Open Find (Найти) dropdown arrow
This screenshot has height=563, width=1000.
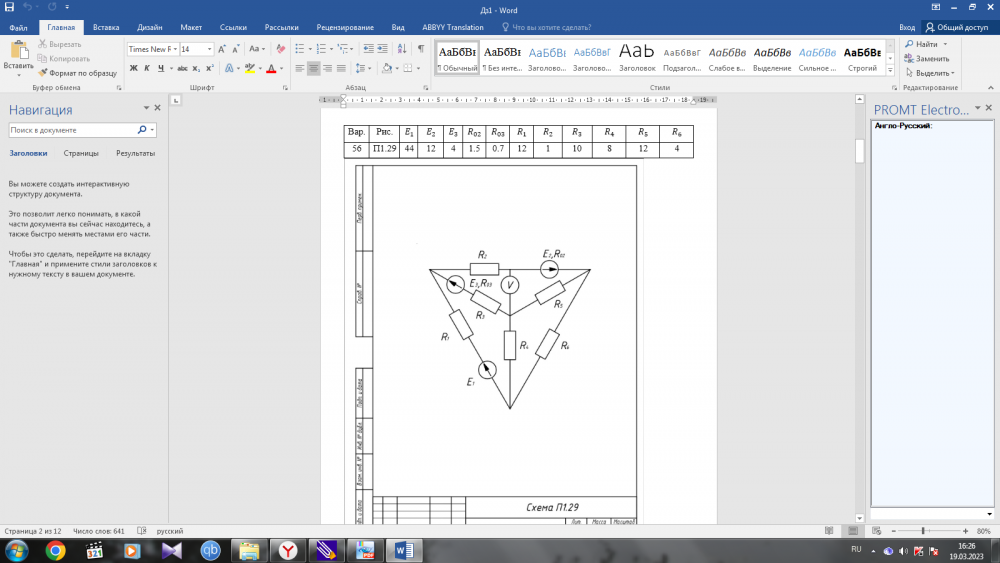point(945,44)
